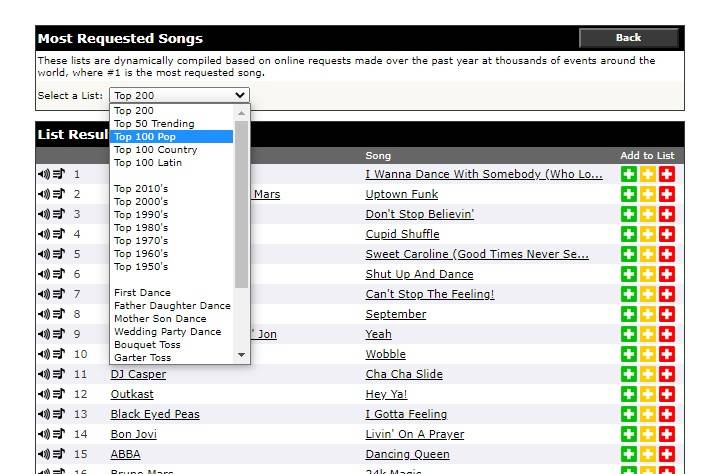Add Yeah with red plus icon
Screen dimensions: 711x474
(x=667, y=334)
